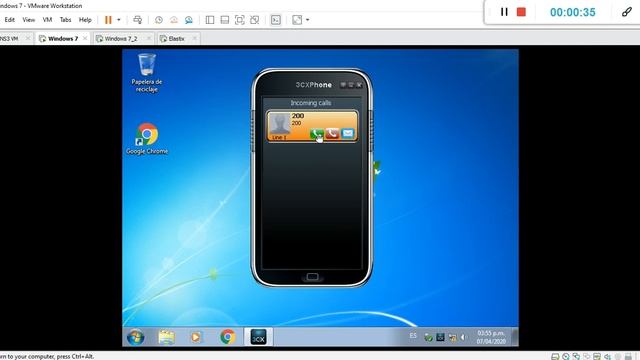Select 3CXPhone taskbar button

[258, 337]
